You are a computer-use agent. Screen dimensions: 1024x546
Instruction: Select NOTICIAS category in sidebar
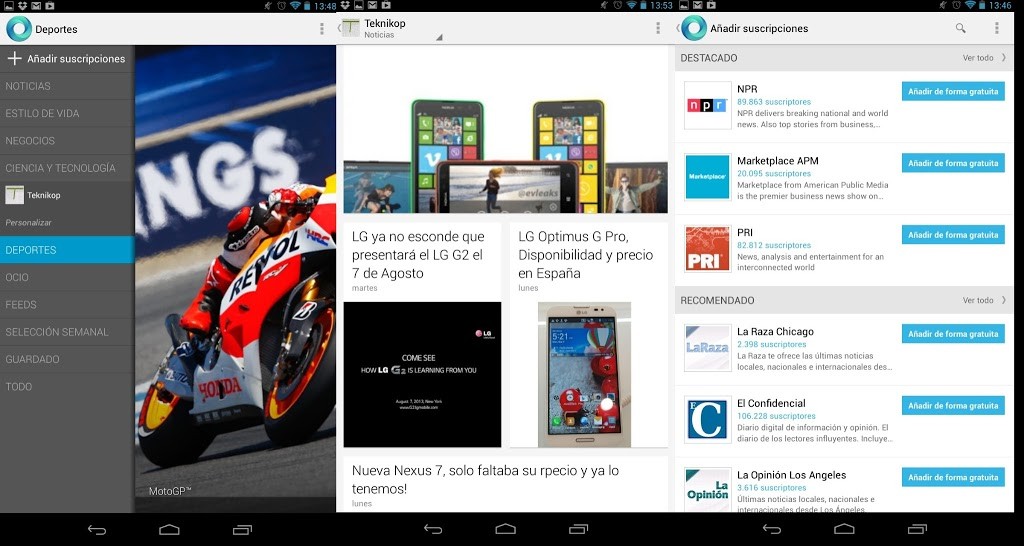tap(67, 86)
